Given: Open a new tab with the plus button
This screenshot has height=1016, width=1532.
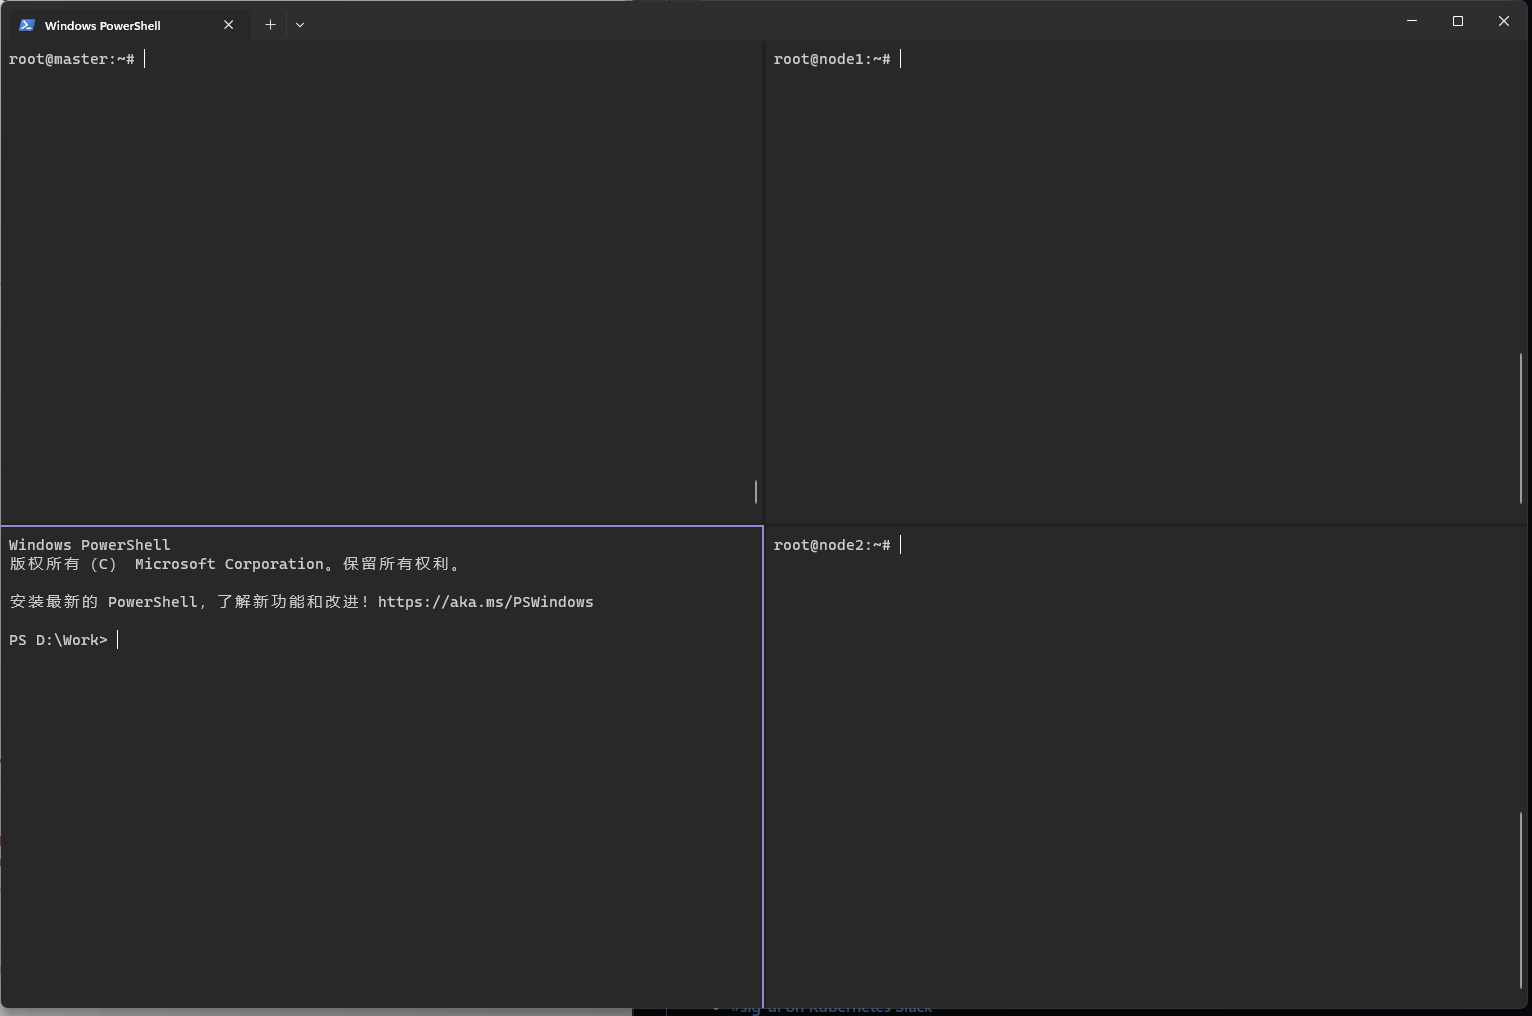Looking at the screenshot, I should [270, 25].
